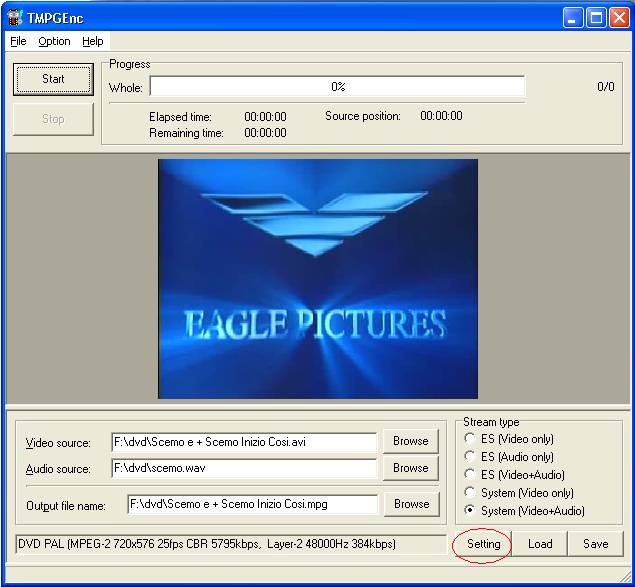Click the Source position value
635x587 pixels.
pos(441,116)
